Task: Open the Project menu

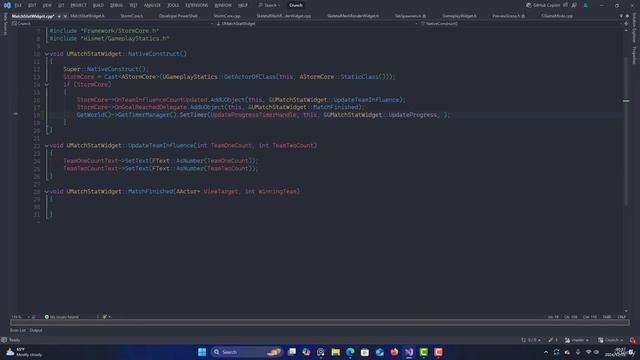Action: point(78,5)
